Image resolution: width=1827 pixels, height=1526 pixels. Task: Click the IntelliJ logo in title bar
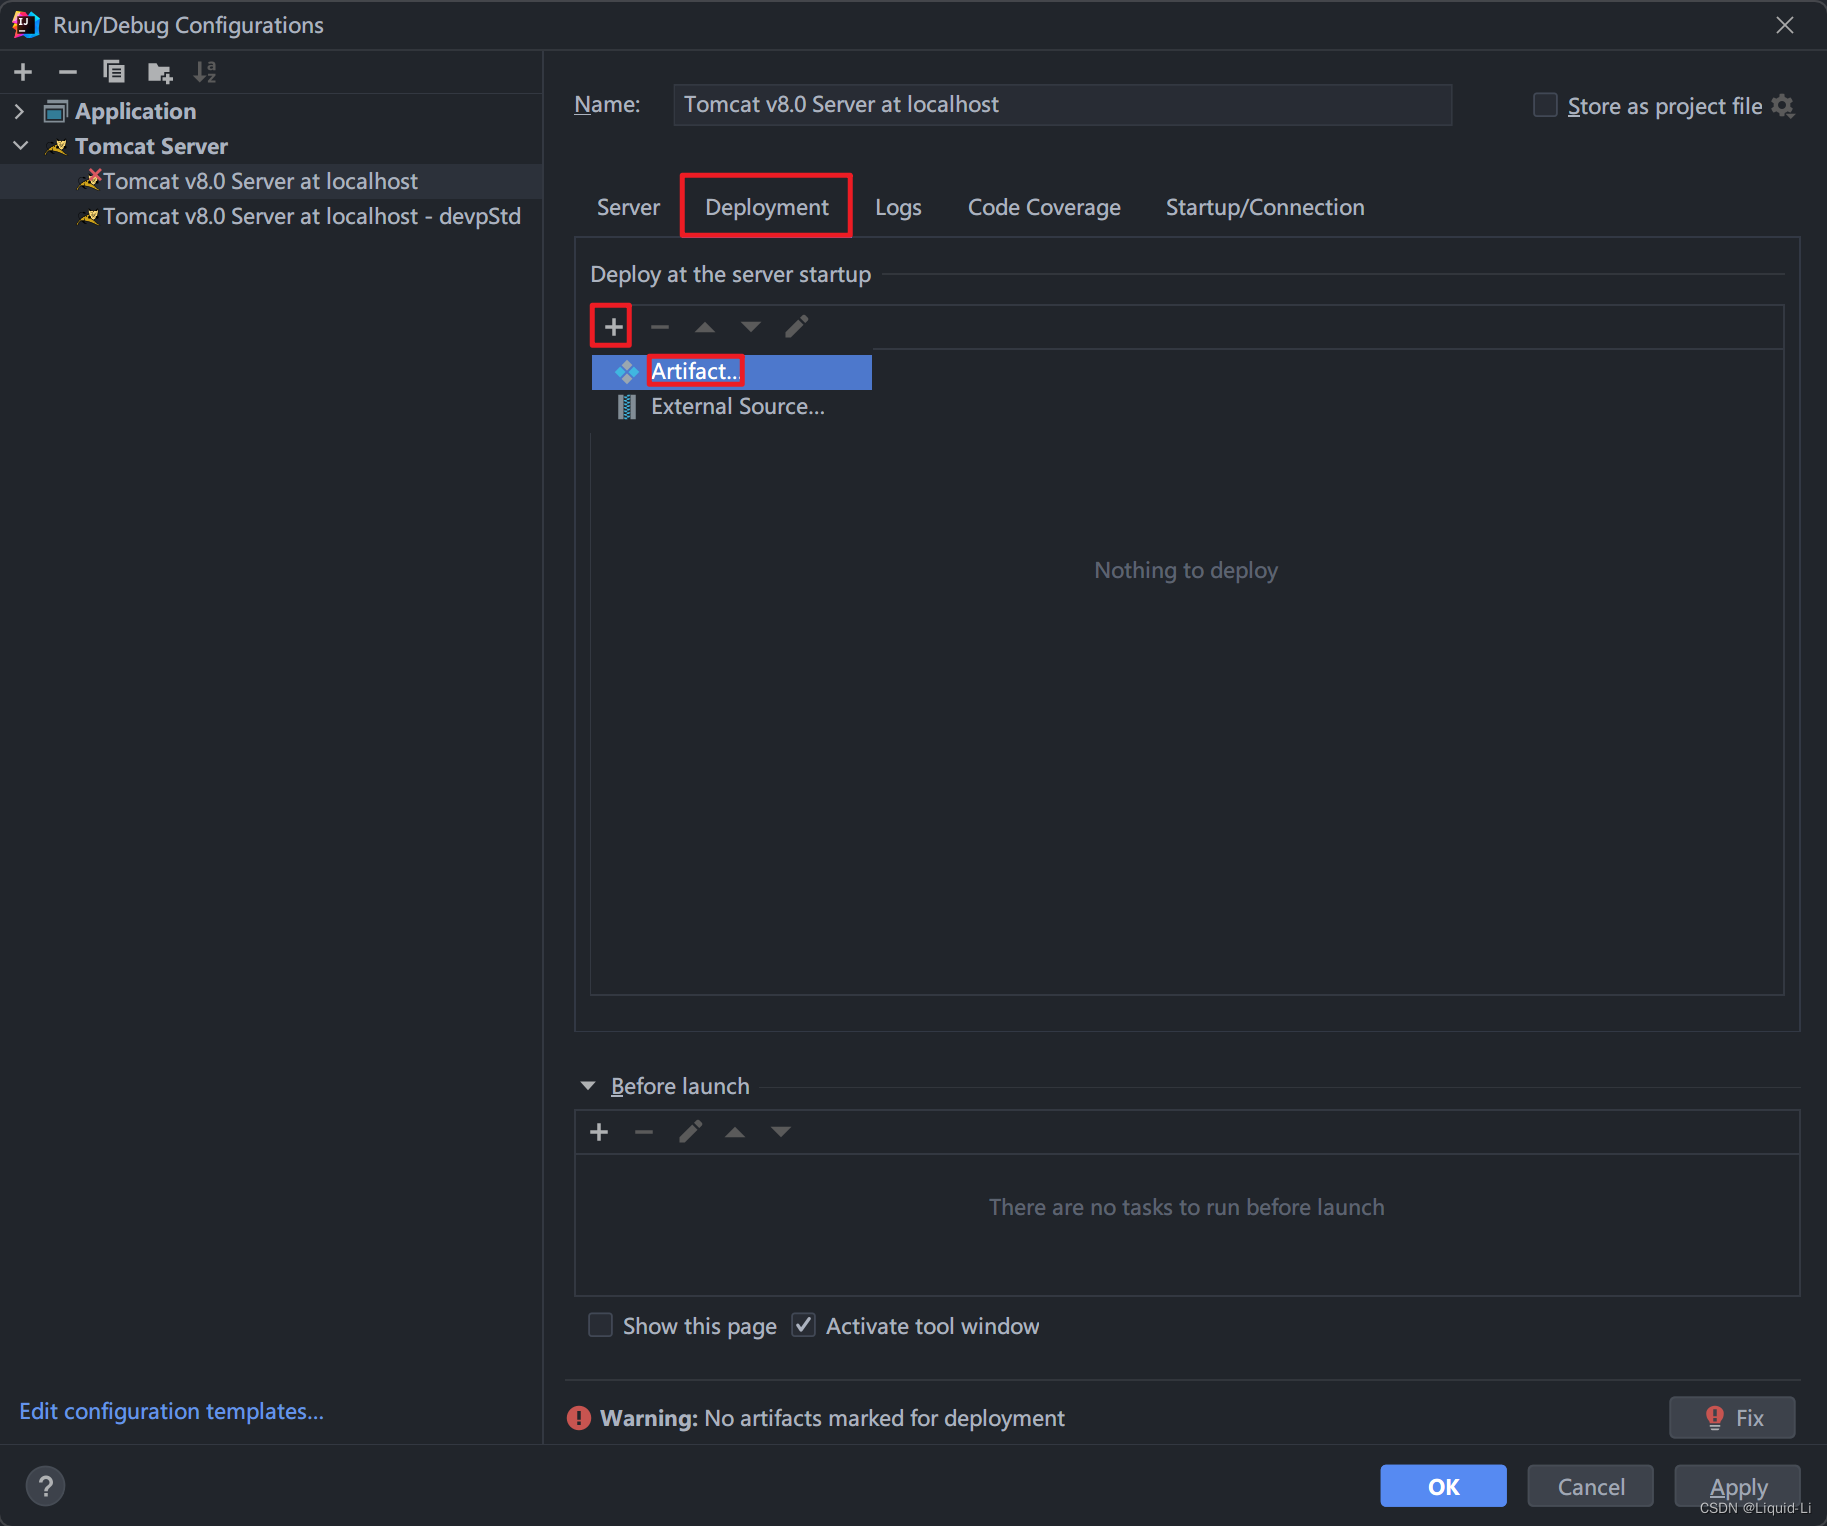[26, 25]
